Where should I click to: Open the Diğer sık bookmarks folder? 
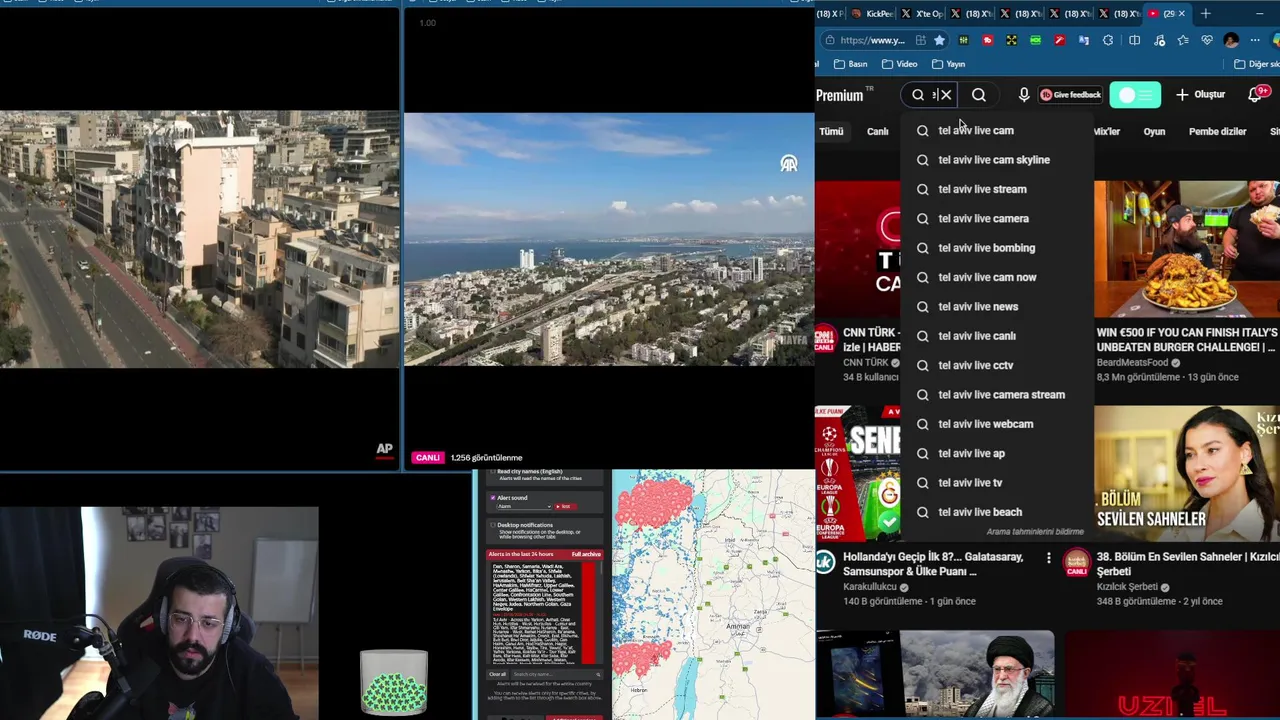pyautogui.click(x=1256, y=64)
